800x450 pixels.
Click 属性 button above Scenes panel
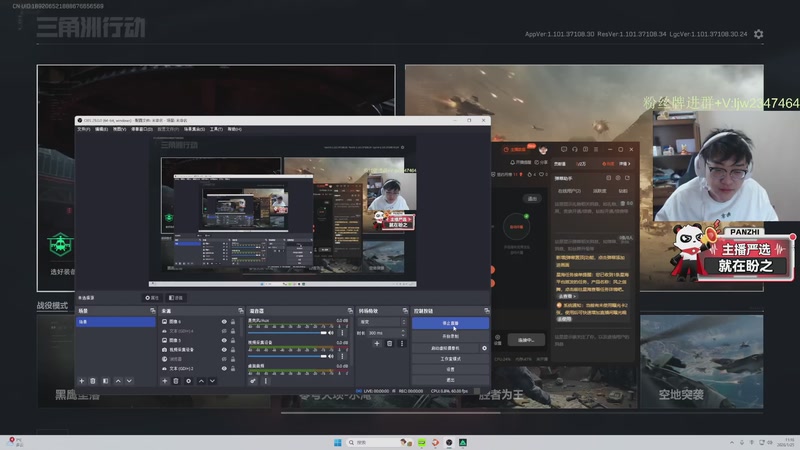[152, 298]
